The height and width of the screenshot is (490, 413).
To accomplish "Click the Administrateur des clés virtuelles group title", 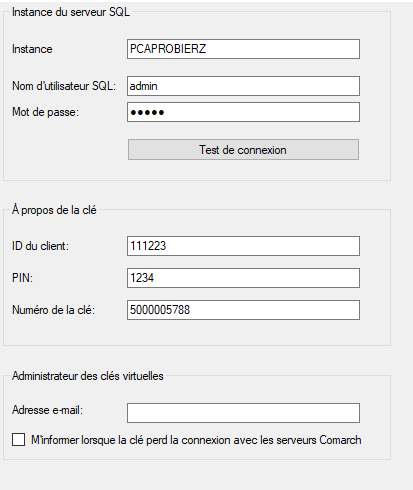I will [88, 376].
